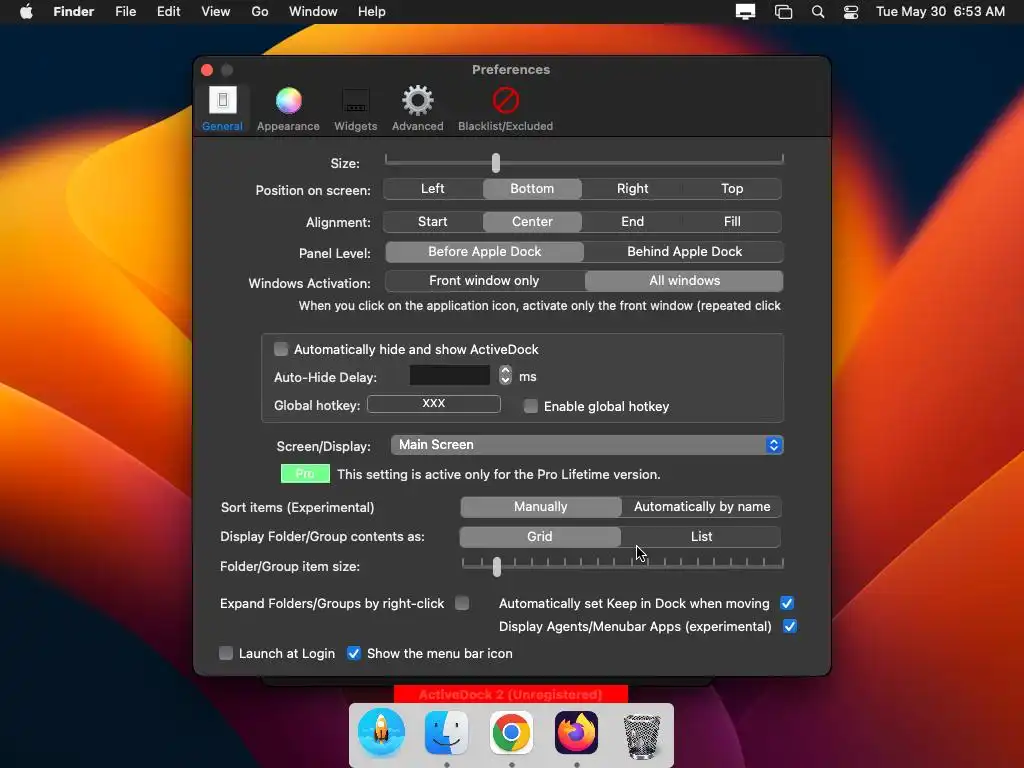Close the Preferences window
This screenshot has height=768, width=1024.
click(207, 70)
